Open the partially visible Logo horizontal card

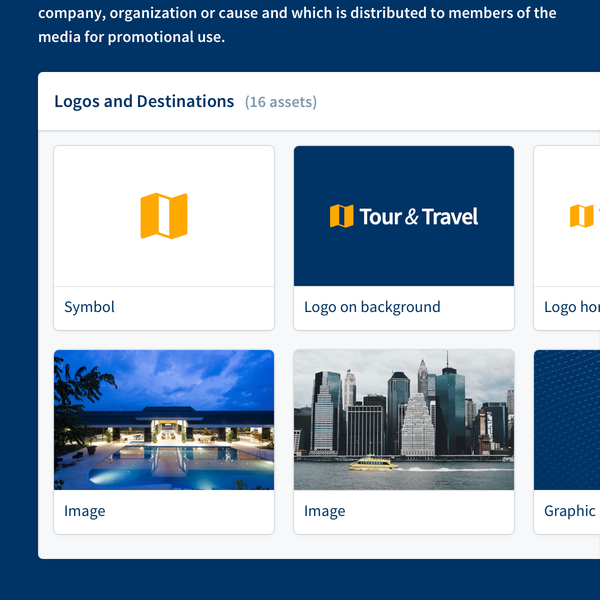tap(567, 238)
